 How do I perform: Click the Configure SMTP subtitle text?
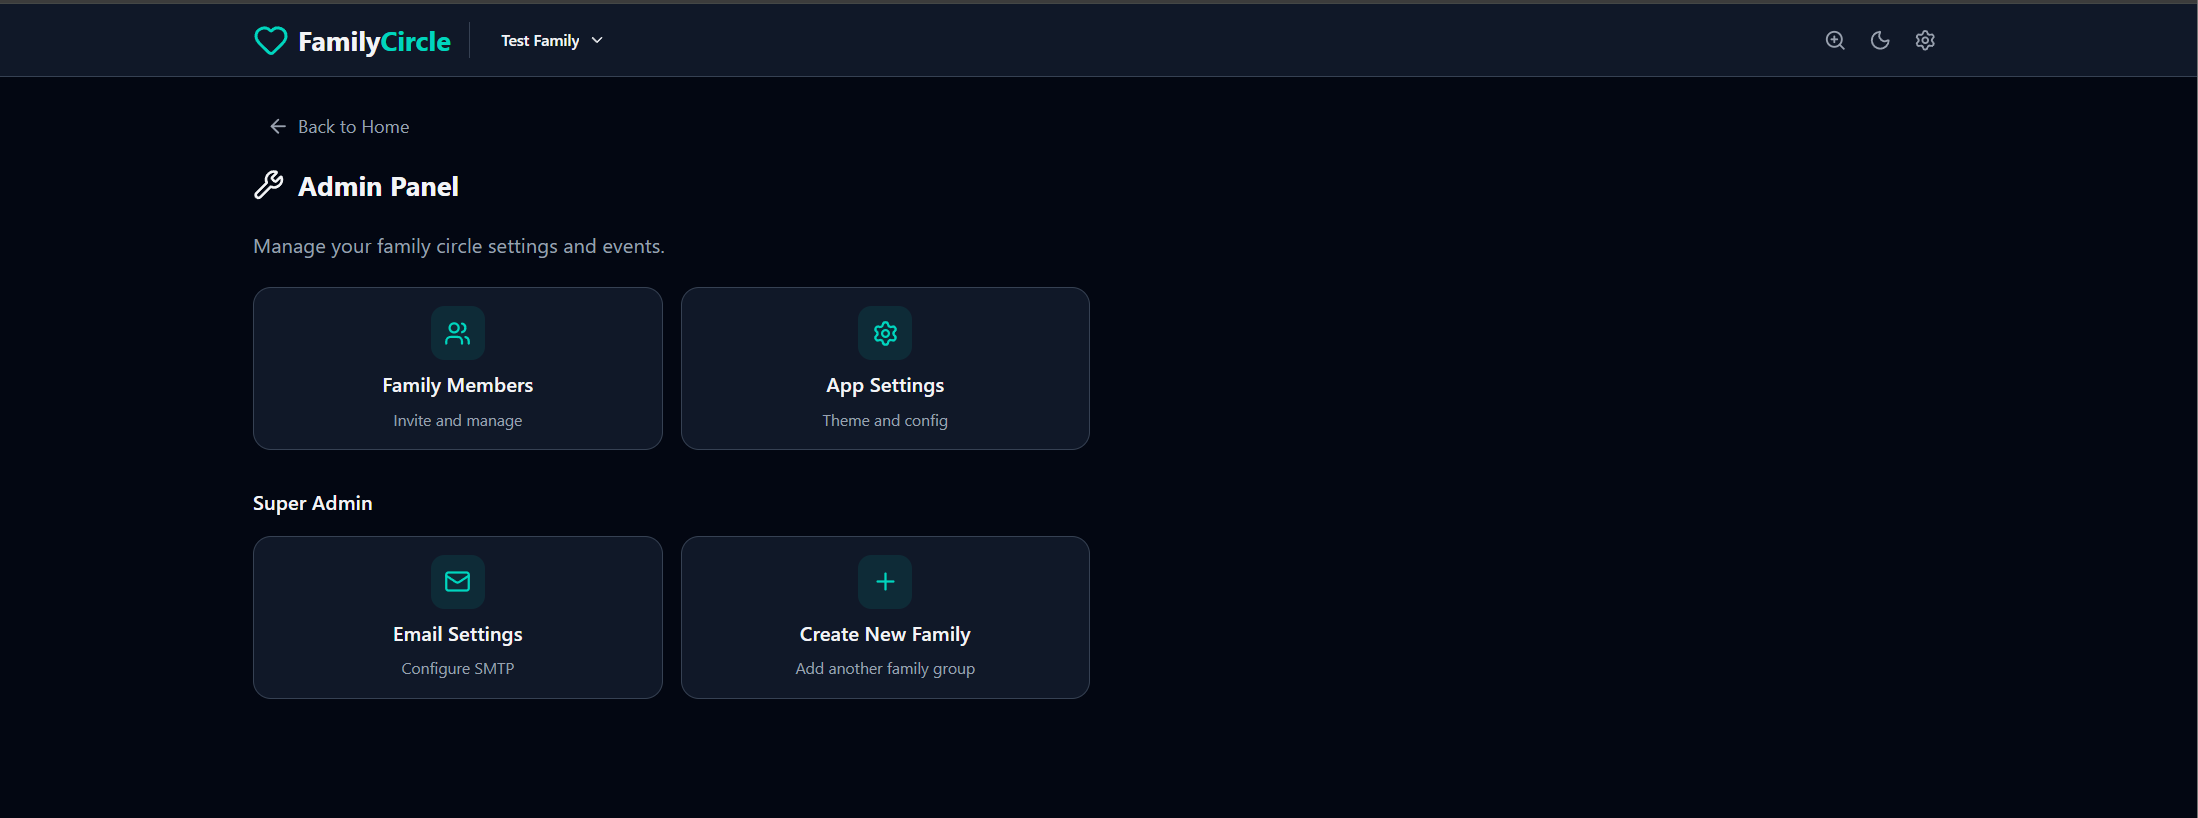click(458, 669)
